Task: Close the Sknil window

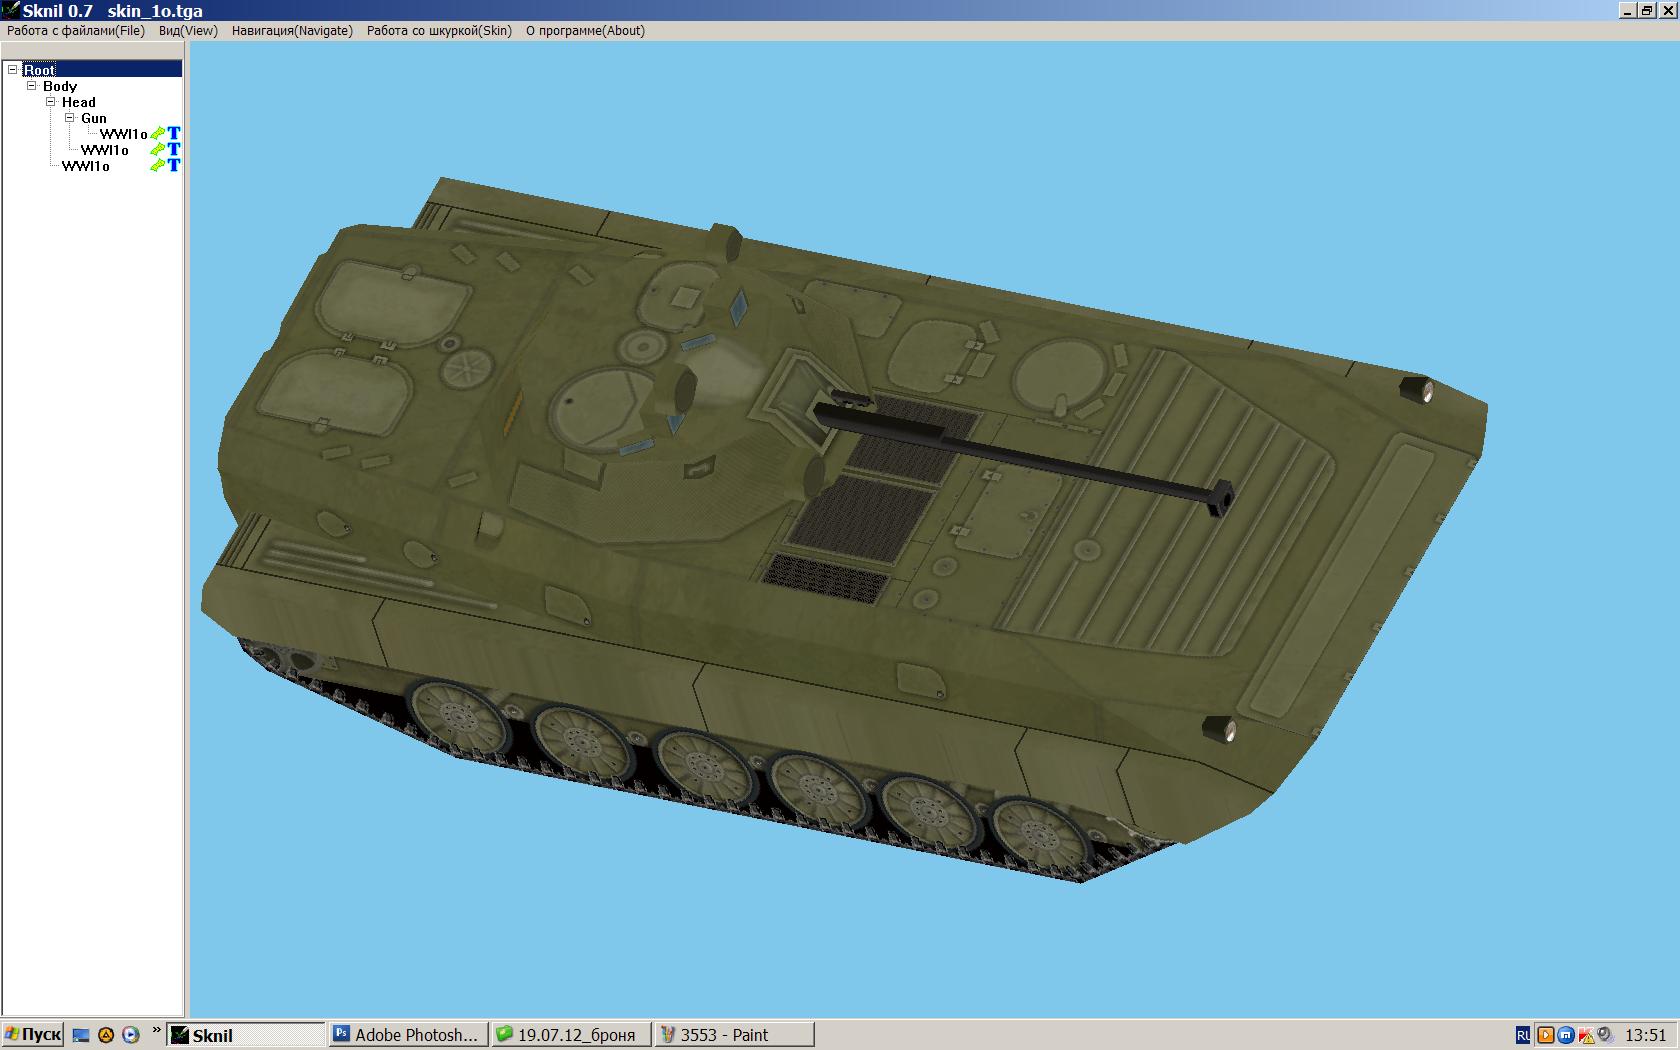Action: (1667, 10)
